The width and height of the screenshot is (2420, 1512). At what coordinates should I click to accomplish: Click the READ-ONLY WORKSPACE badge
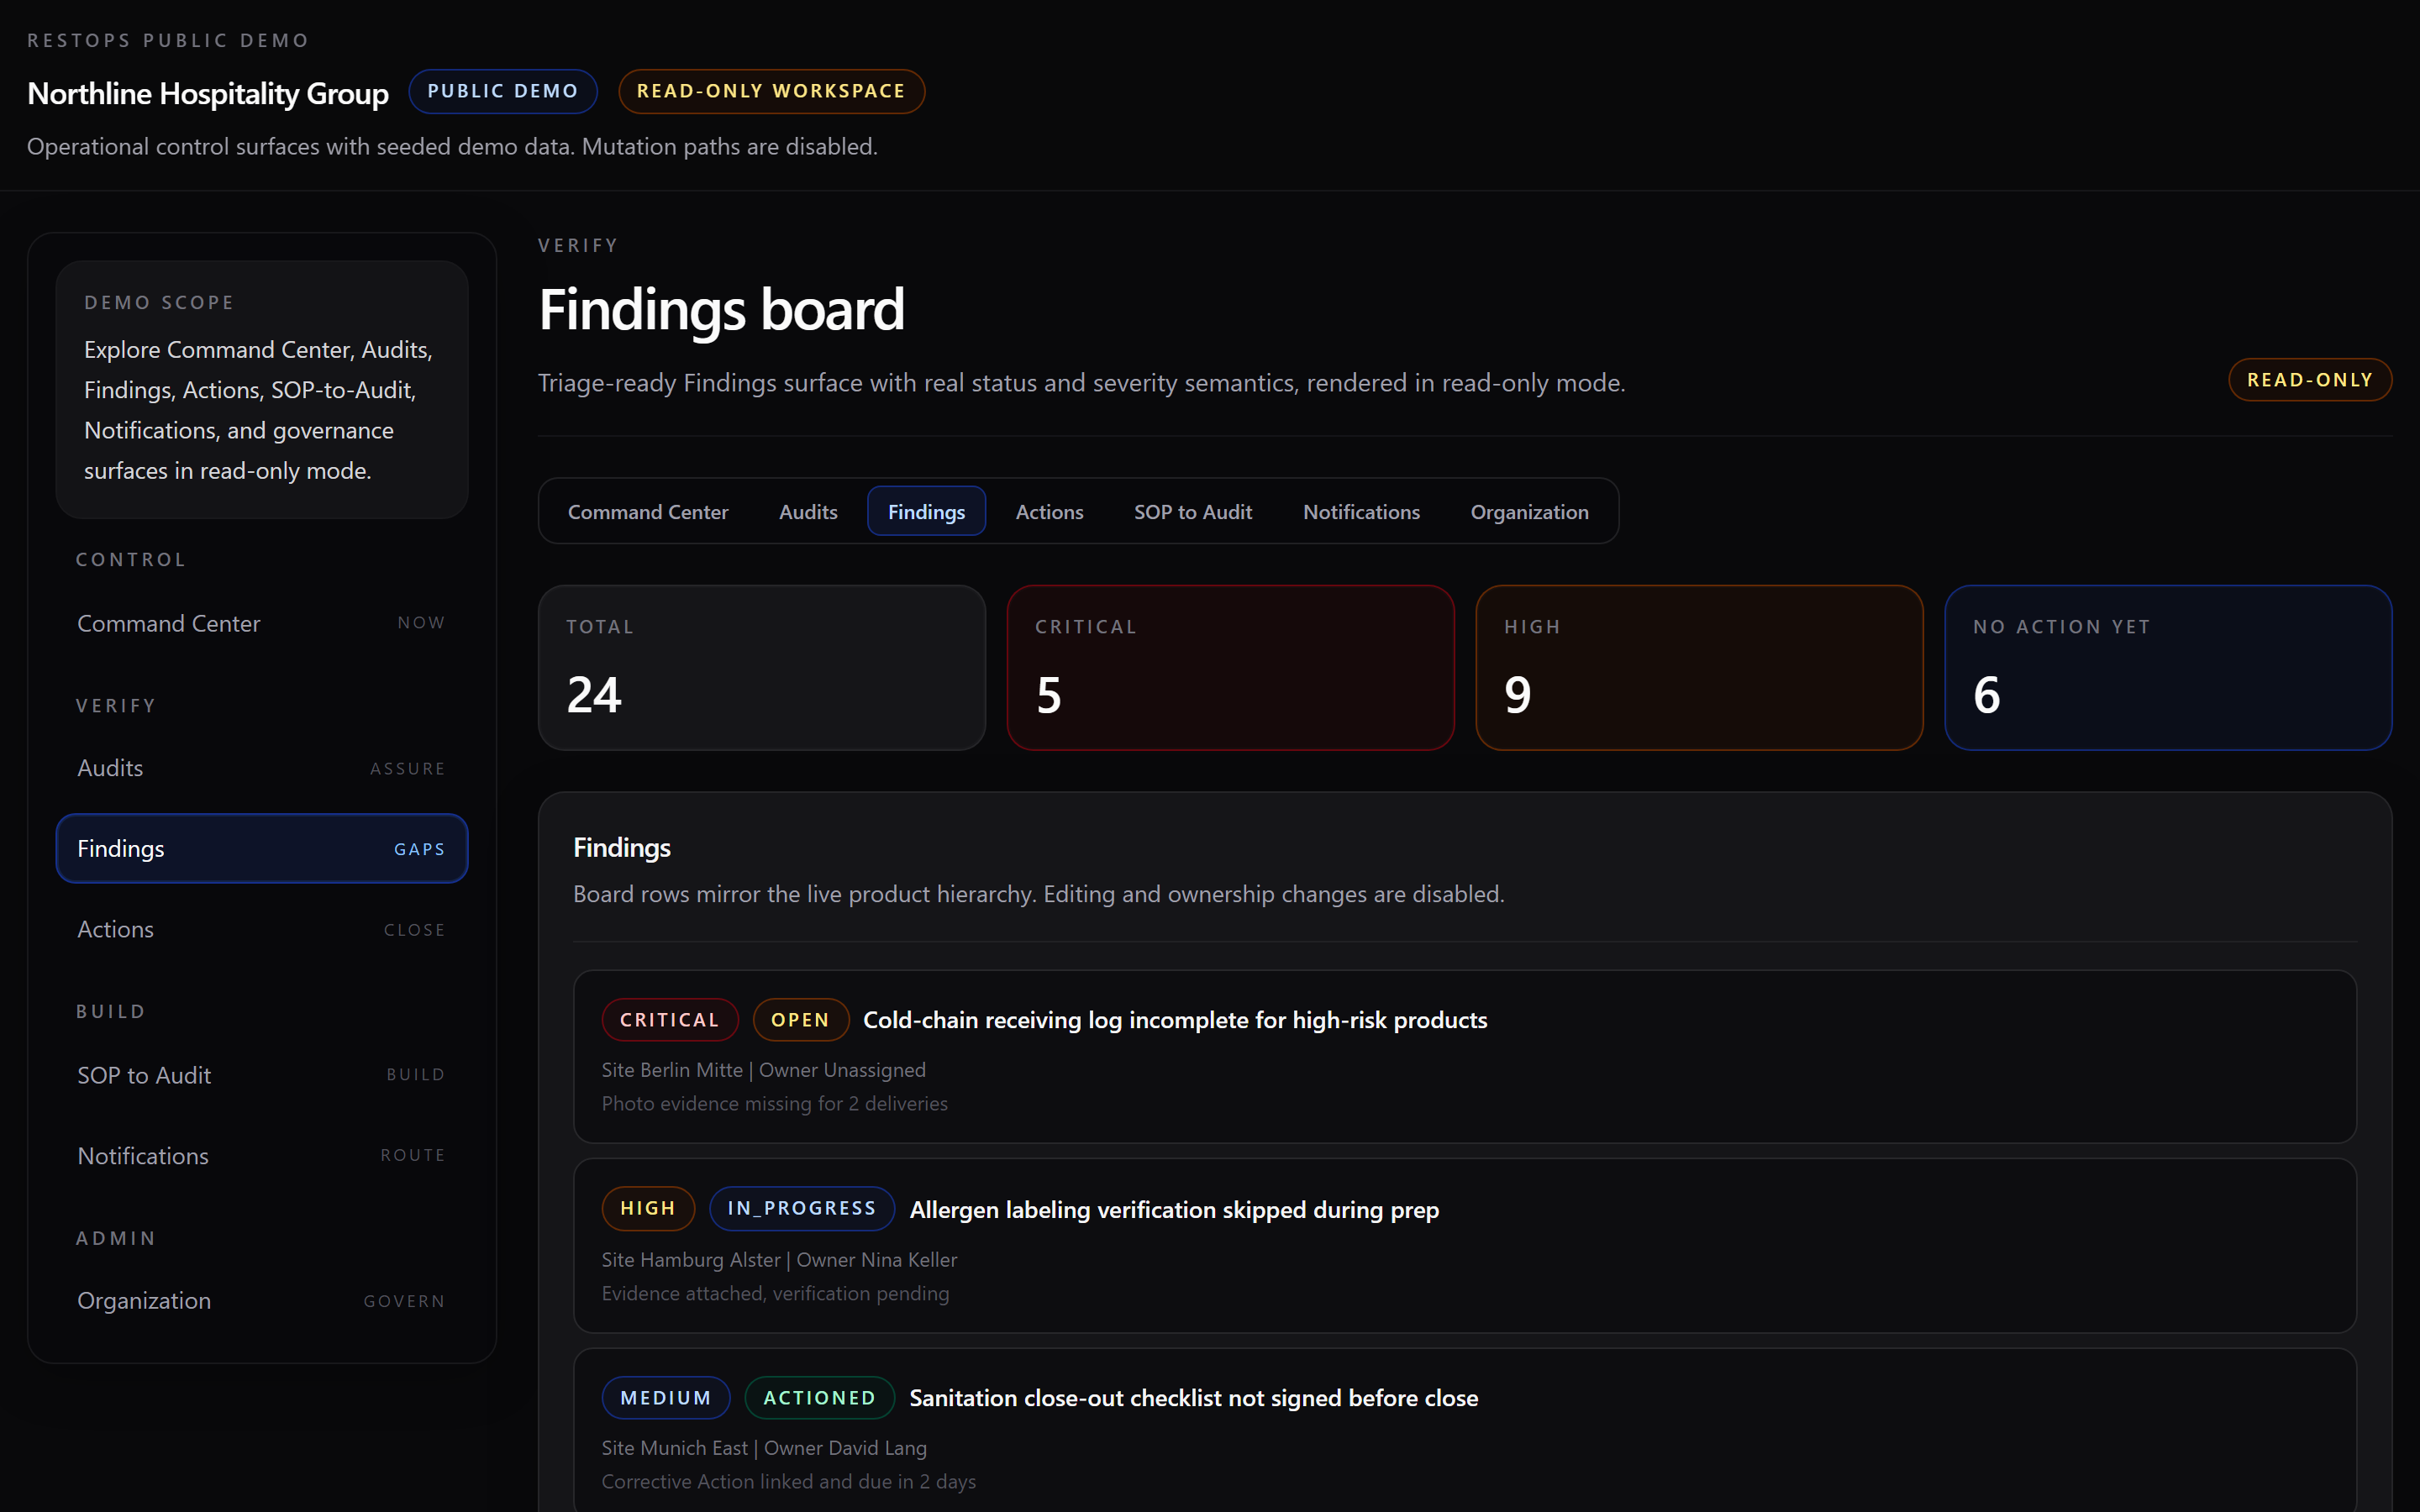(x=771, y=91)
